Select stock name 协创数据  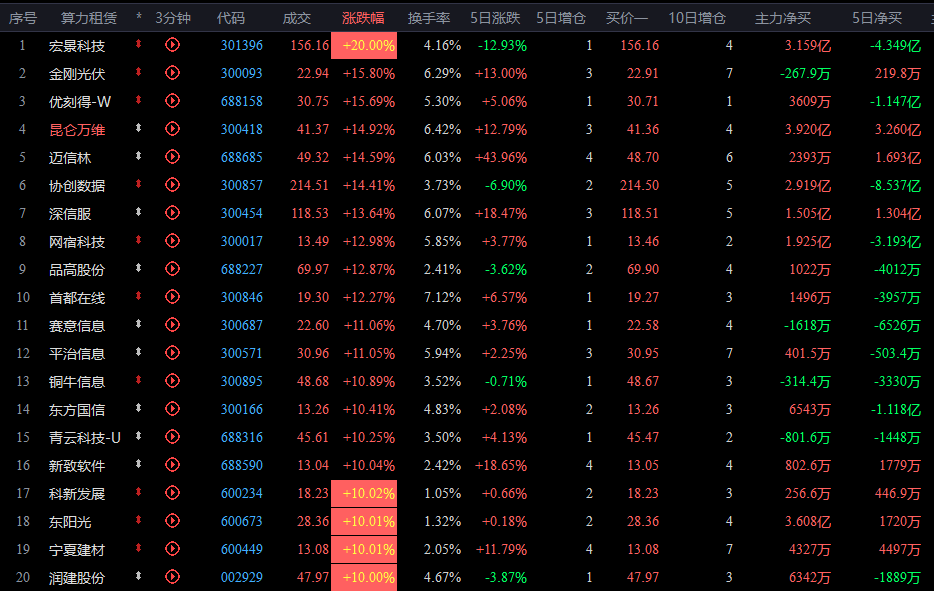[77, 186]
